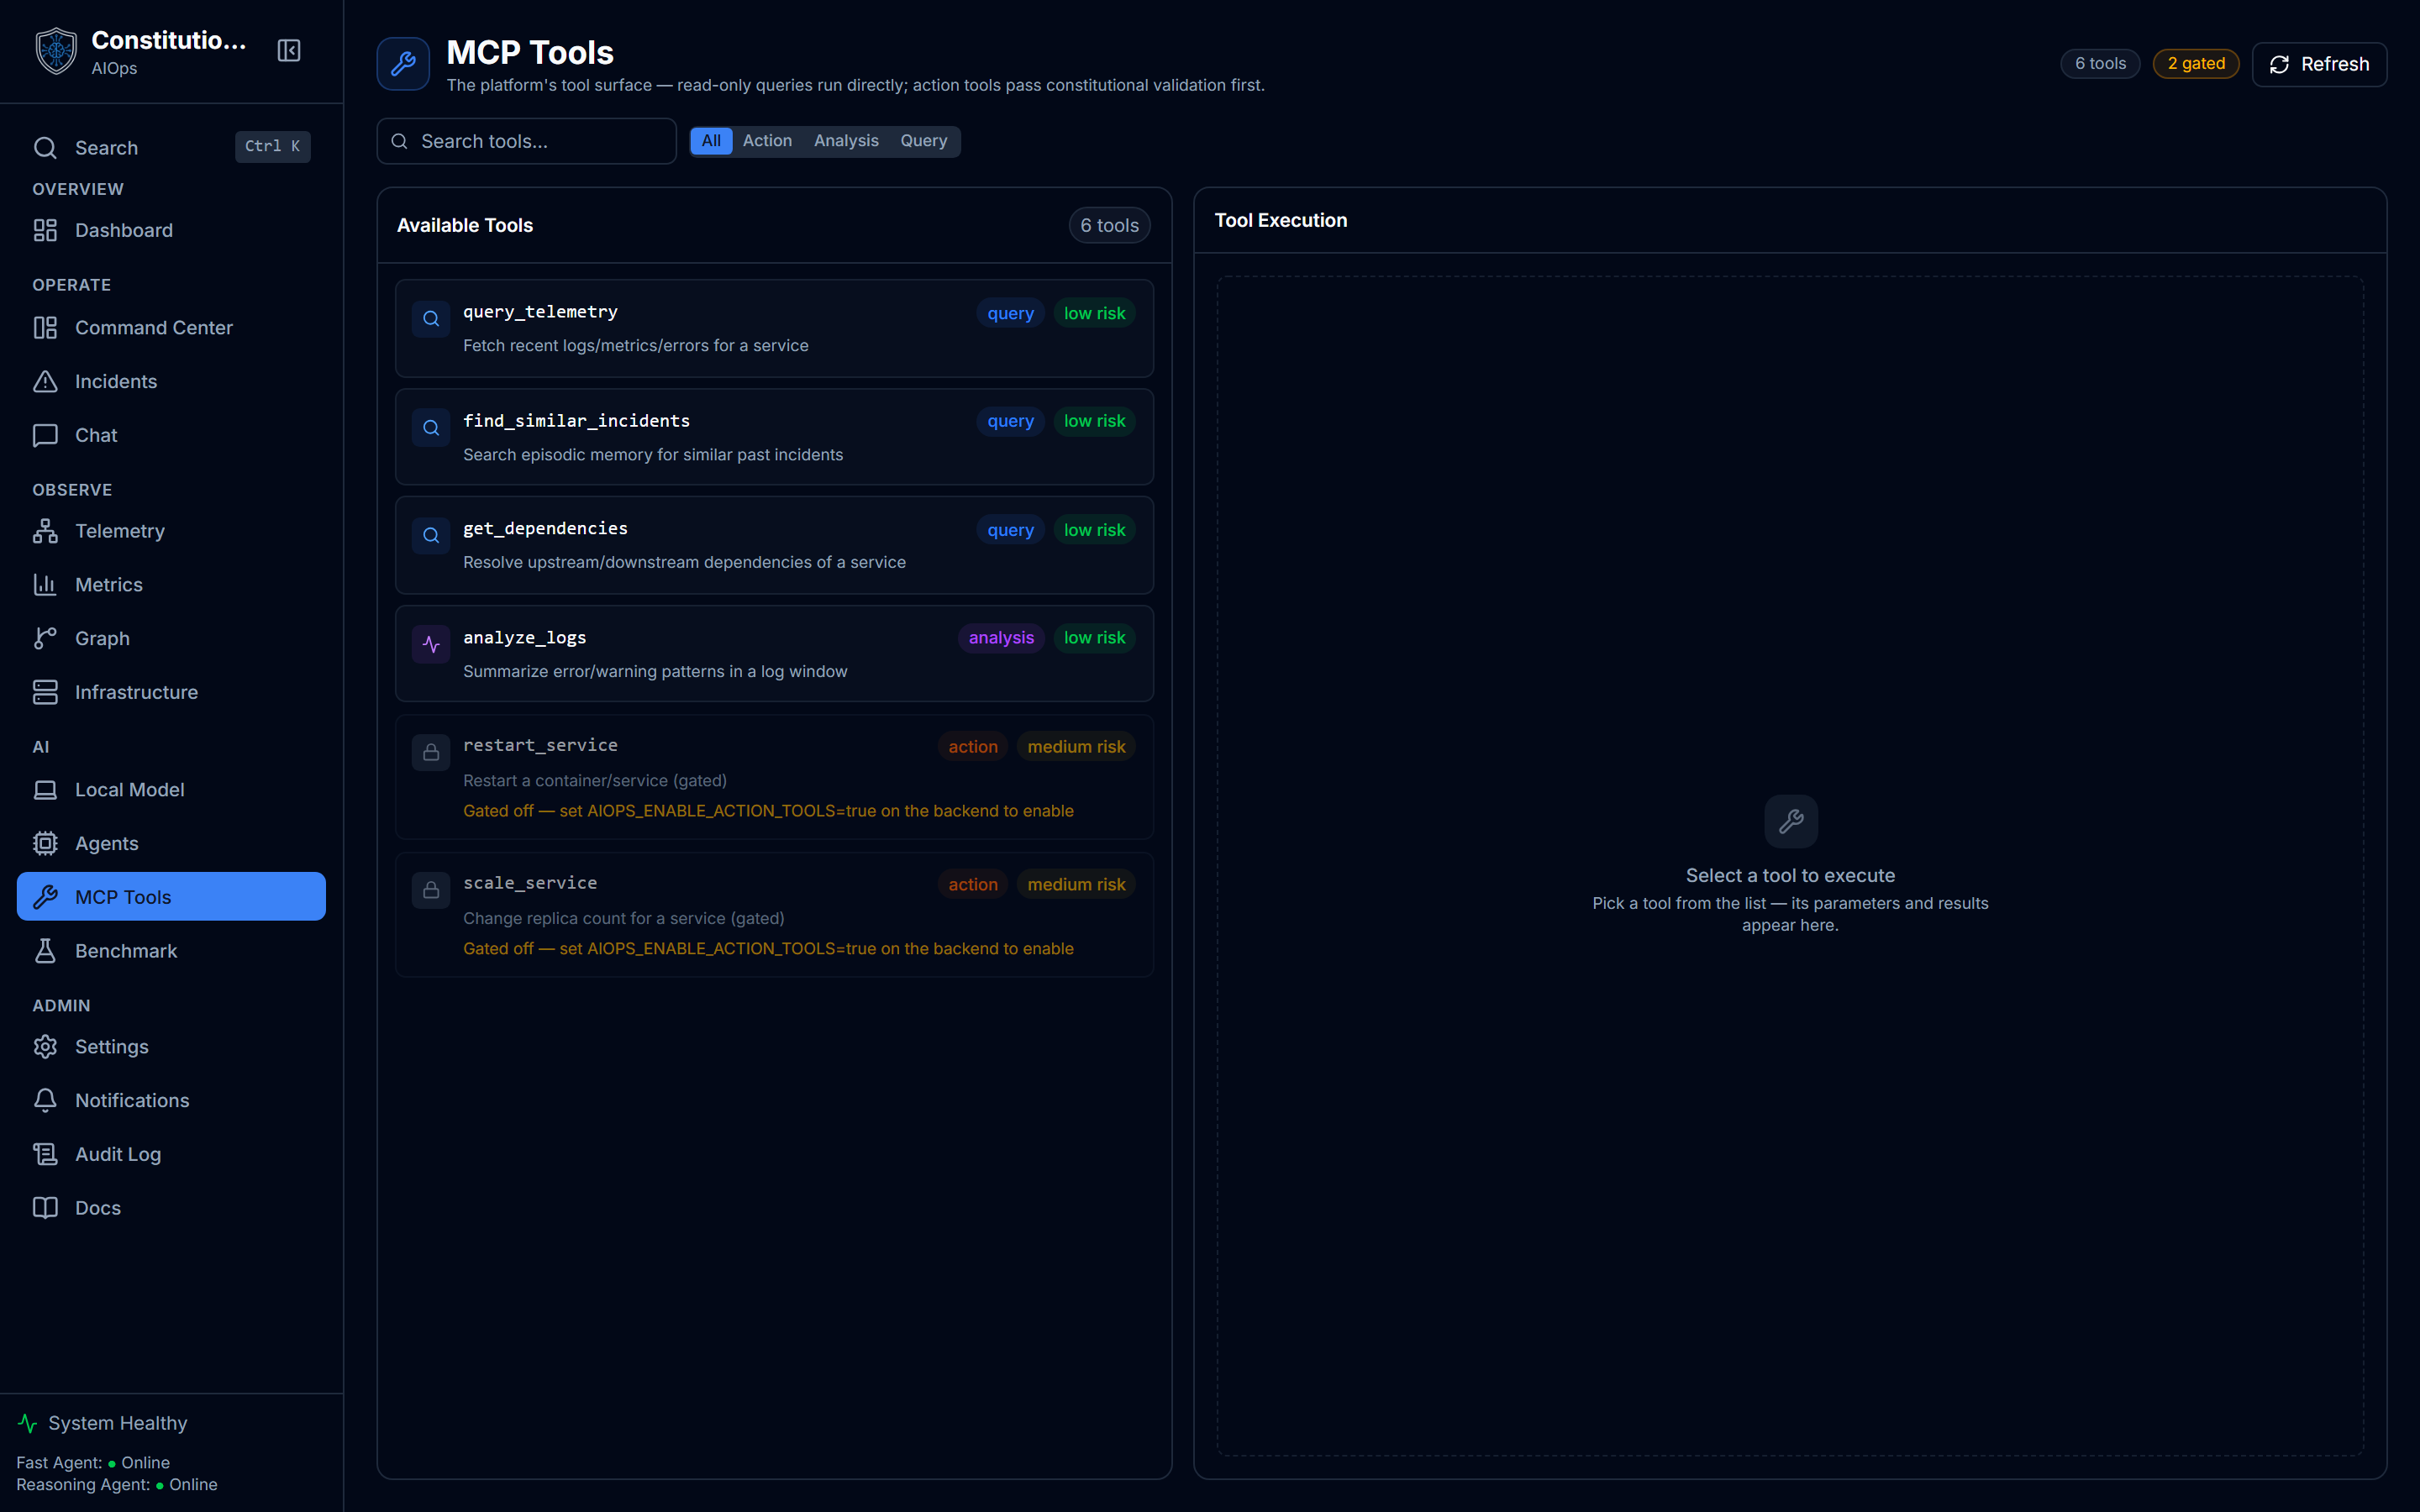2420x1512 pixels.
Task: Open Local Model page
Action: point(171,790)
